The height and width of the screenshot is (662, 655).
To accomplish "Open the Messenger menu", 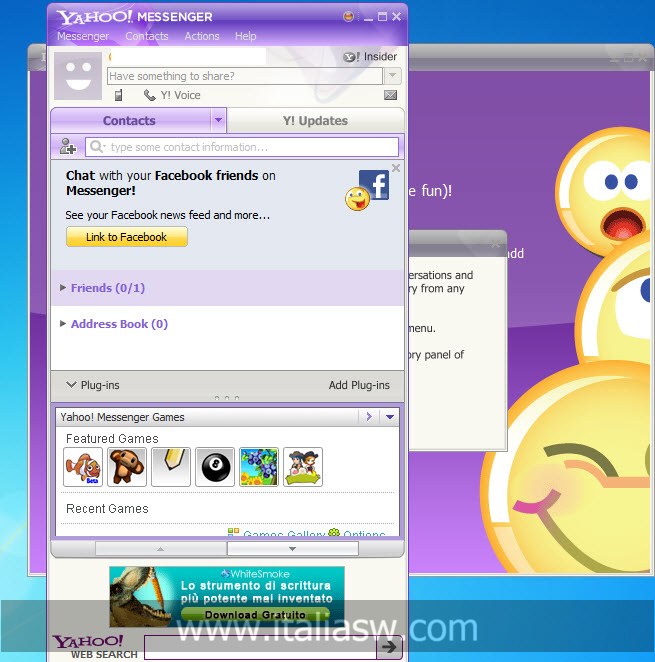I will point(83,36).
